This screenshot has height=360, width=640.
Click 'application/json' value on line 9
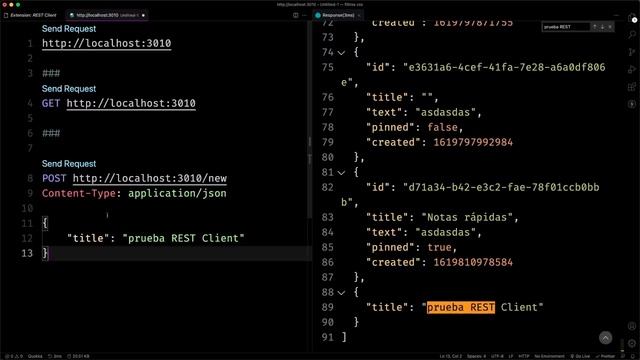coord(177,193)
